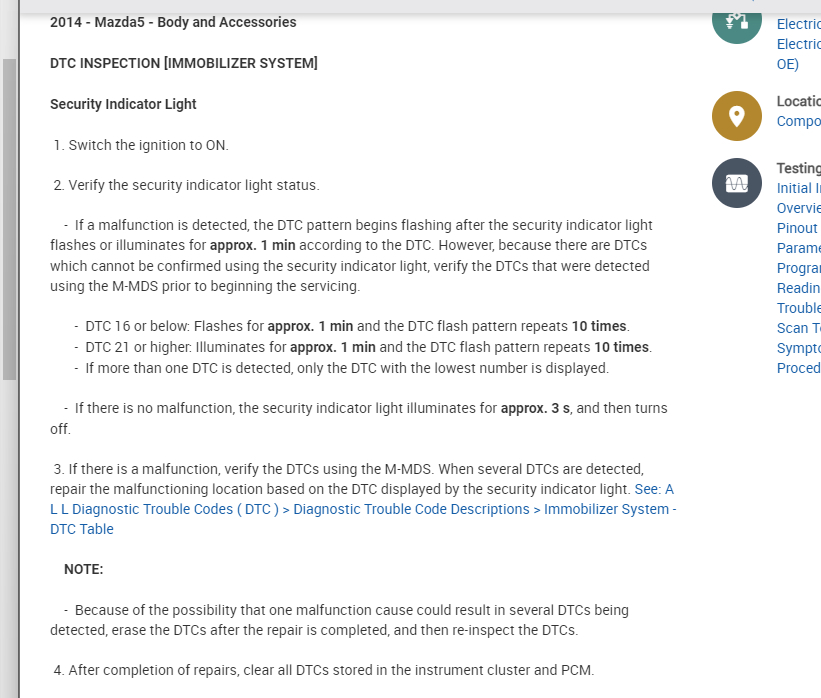Image resolution: width=821 pixels, height=698 pixels.
Task: Click the 'Progran...' link in Testing list
Action: [798, 268]
